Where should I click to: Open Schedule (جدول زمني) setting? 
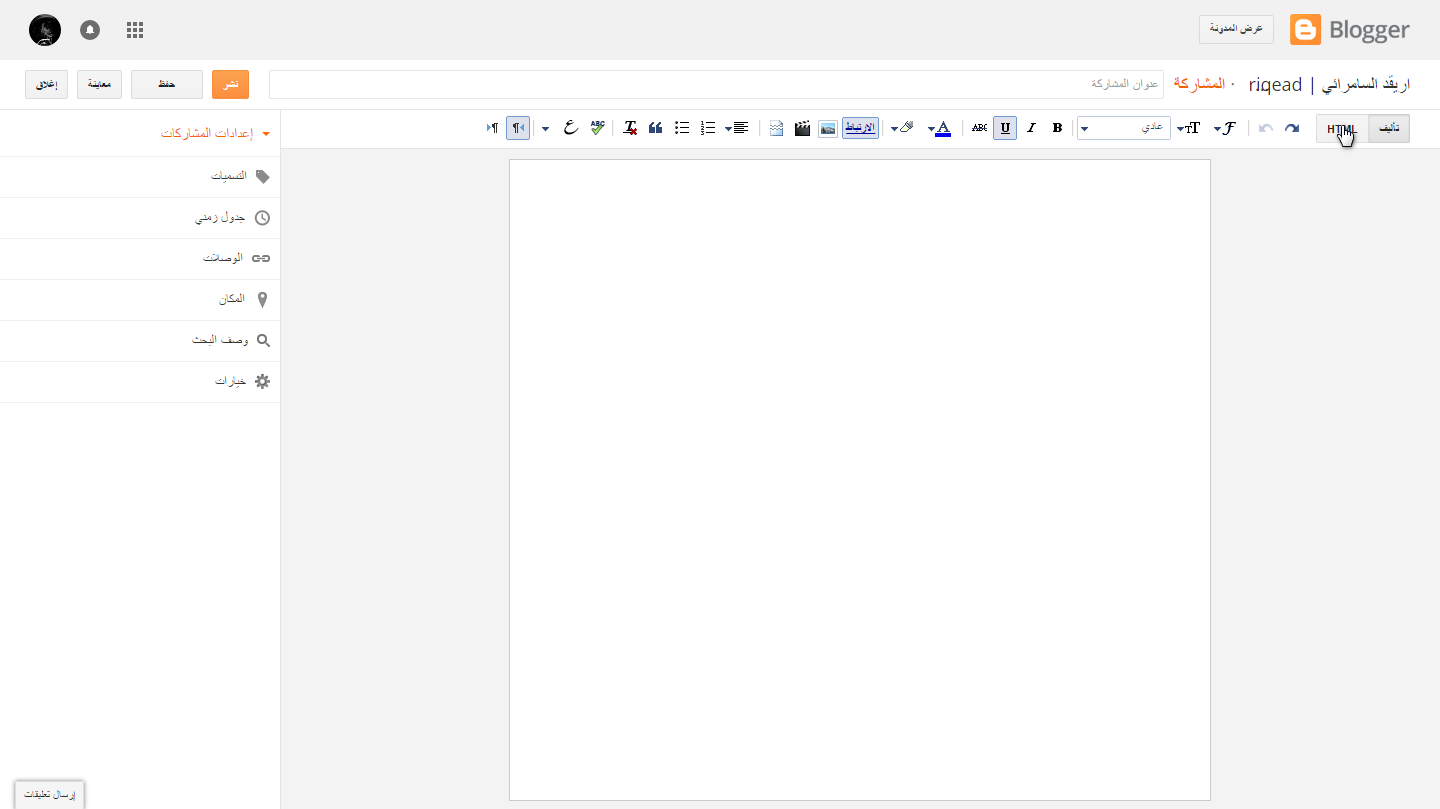(140, 218)
